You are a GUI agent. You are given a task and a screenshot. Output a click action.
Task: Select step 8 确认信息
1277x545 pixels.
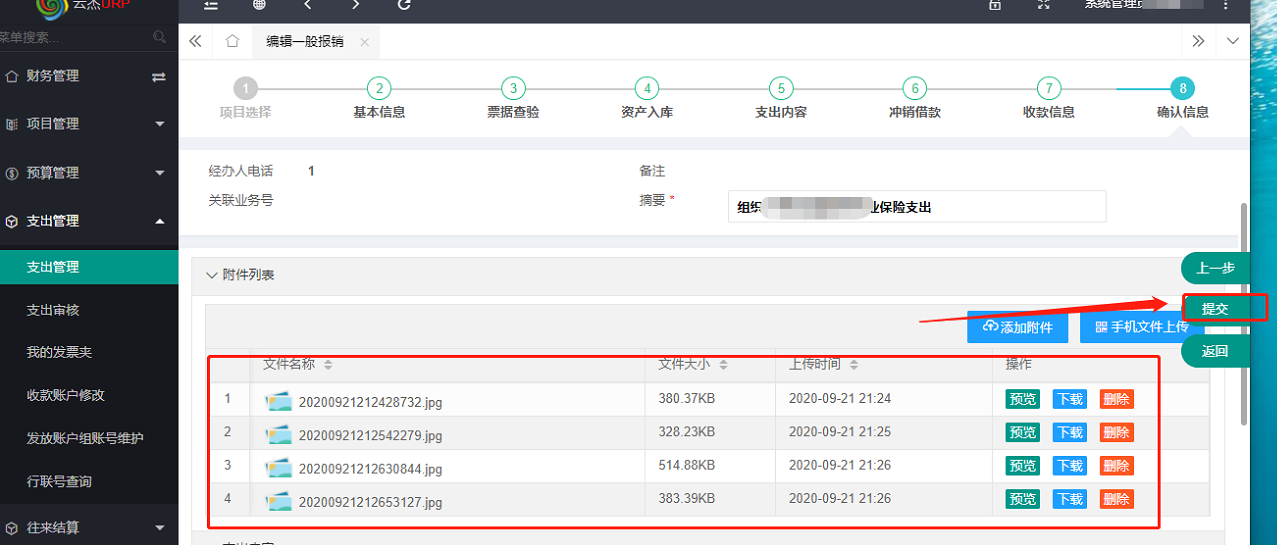1183,88
